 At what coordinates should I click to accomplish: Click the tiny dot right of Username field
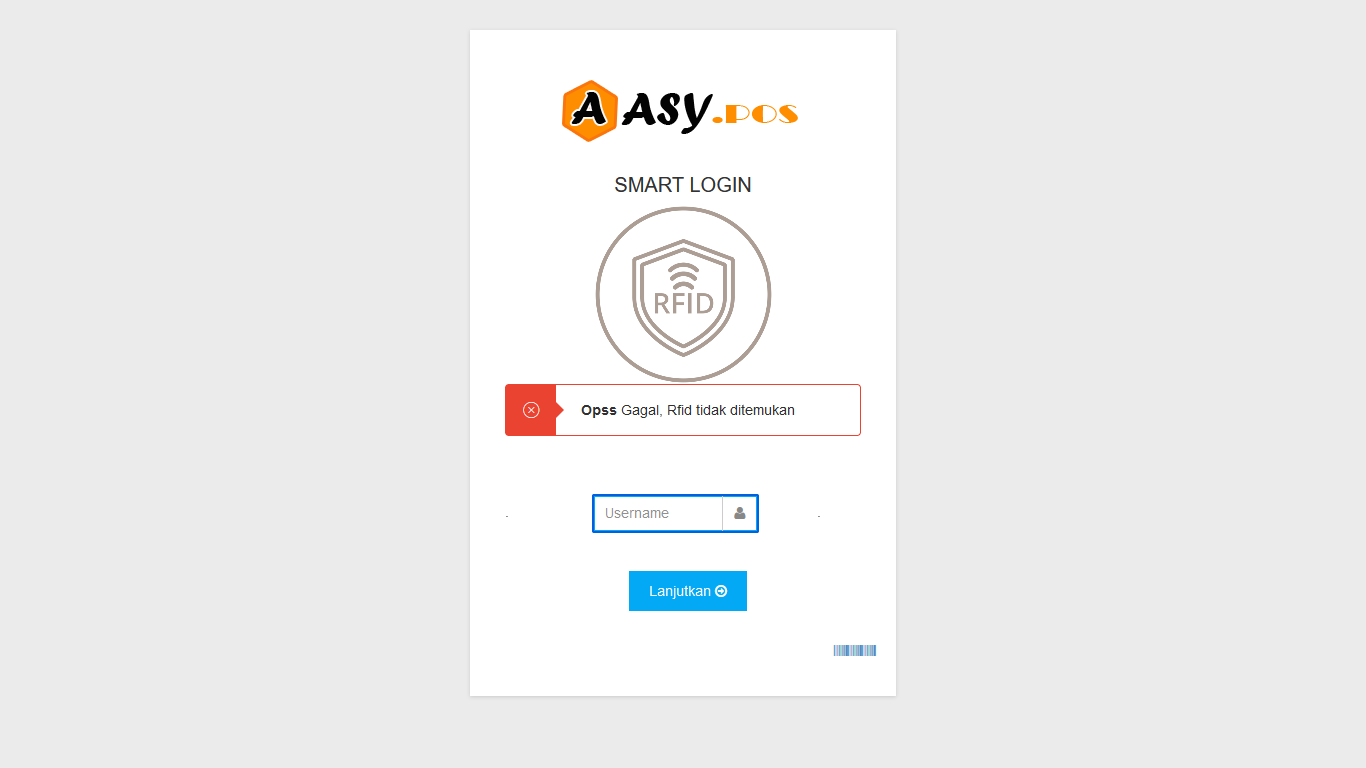tap(819, 516)
